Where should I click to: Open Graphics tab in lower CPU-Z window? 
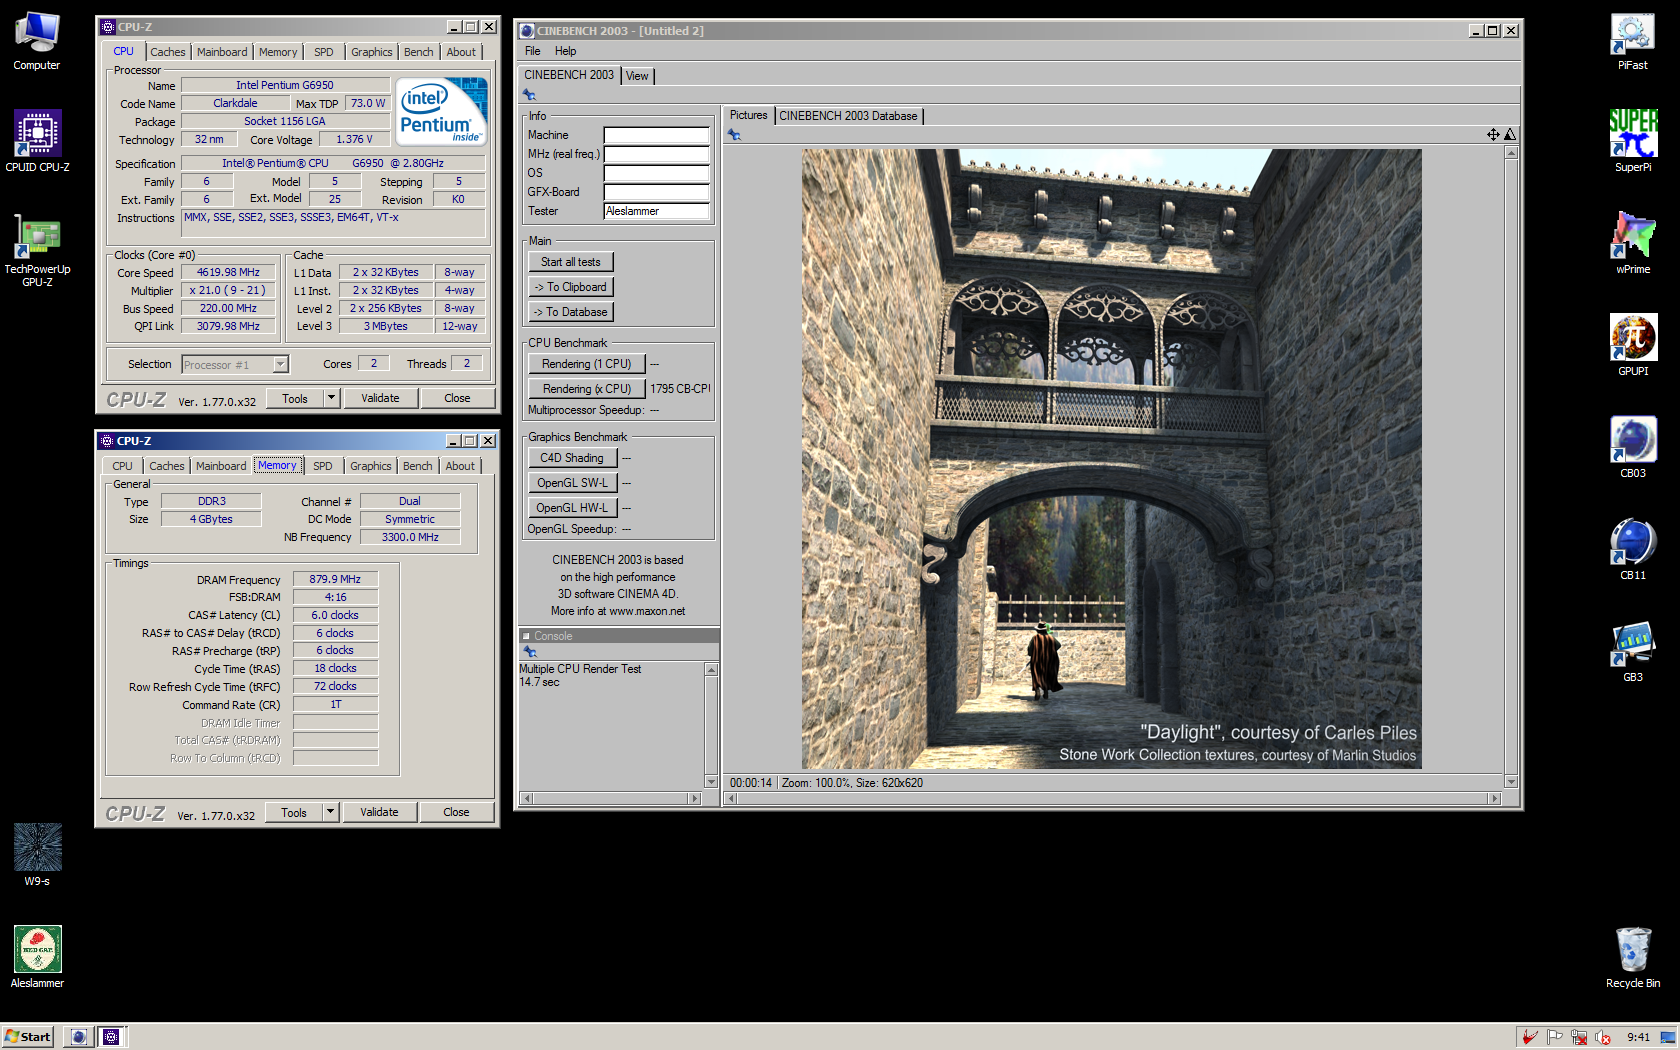tap(371, 466)
